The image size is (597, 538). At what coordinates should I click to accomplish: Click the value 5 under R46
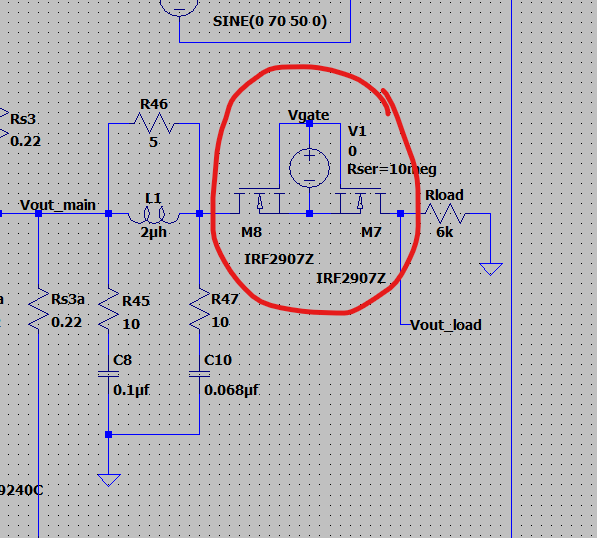153,142
